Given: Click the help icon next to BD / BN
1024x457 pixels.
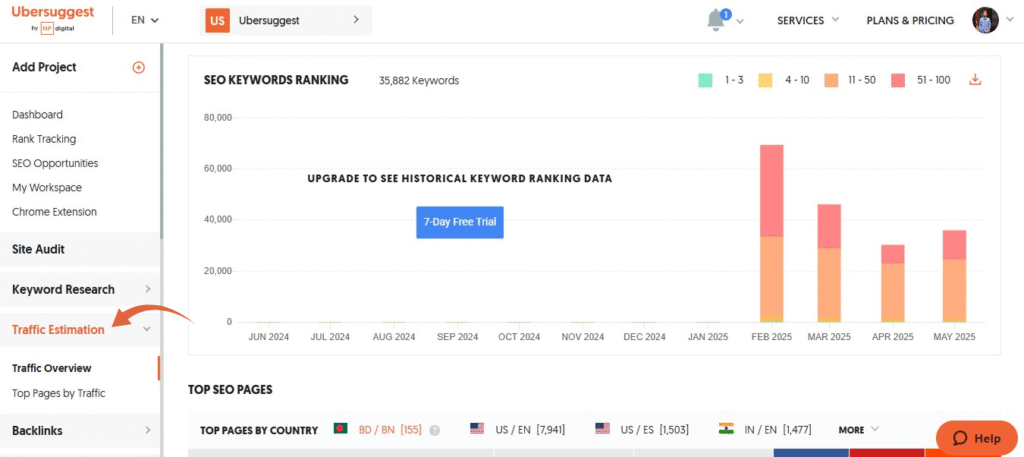Looking at the screenshot, I should pos(434,430).
